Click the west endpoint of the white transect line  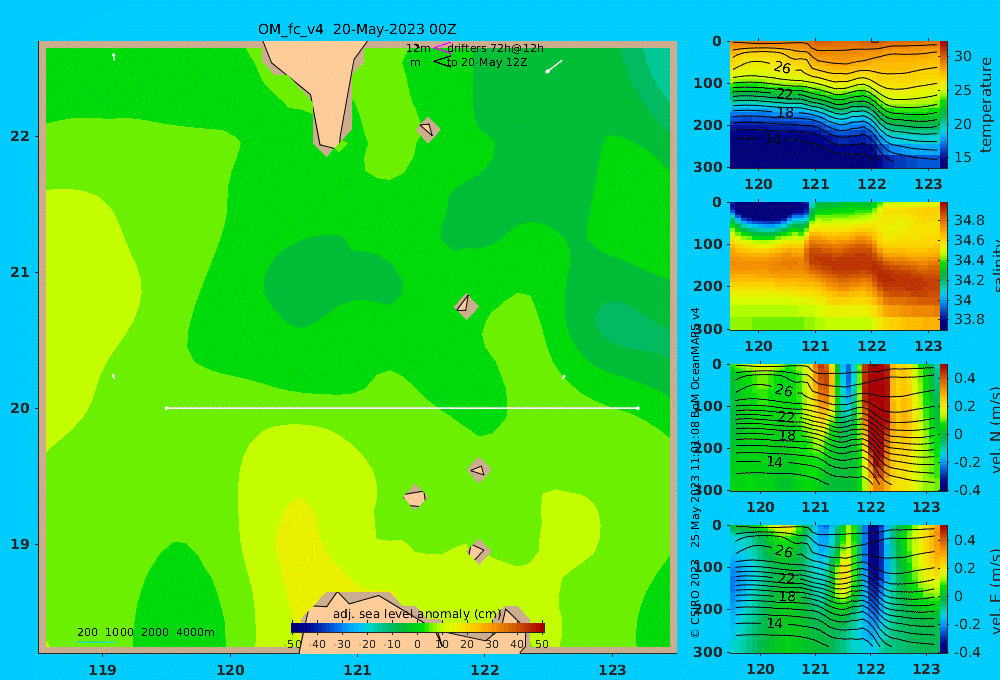(x=166, y=408)
